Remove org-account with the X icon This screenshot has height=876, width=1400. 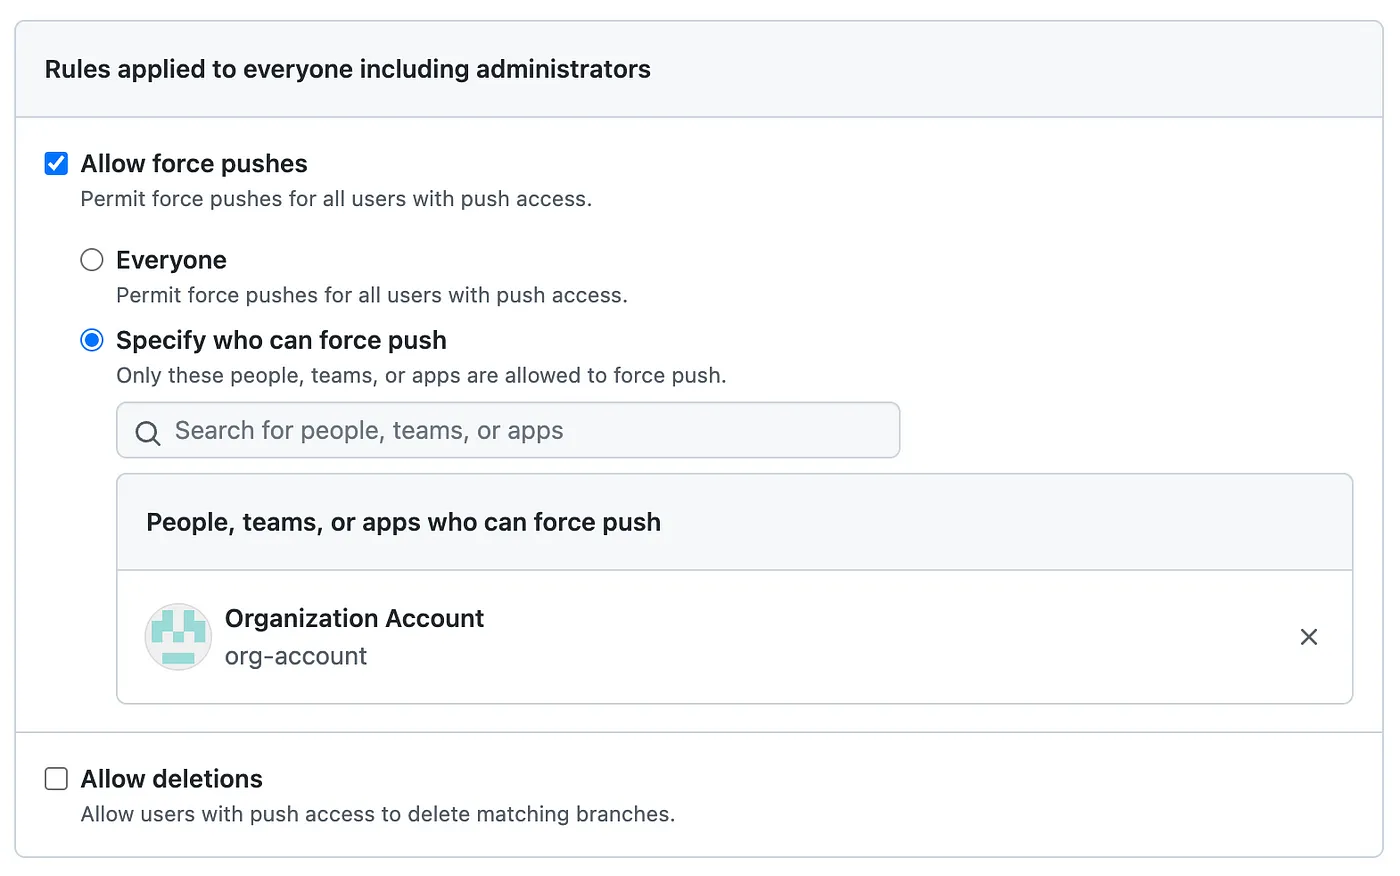coord(1308,637)
